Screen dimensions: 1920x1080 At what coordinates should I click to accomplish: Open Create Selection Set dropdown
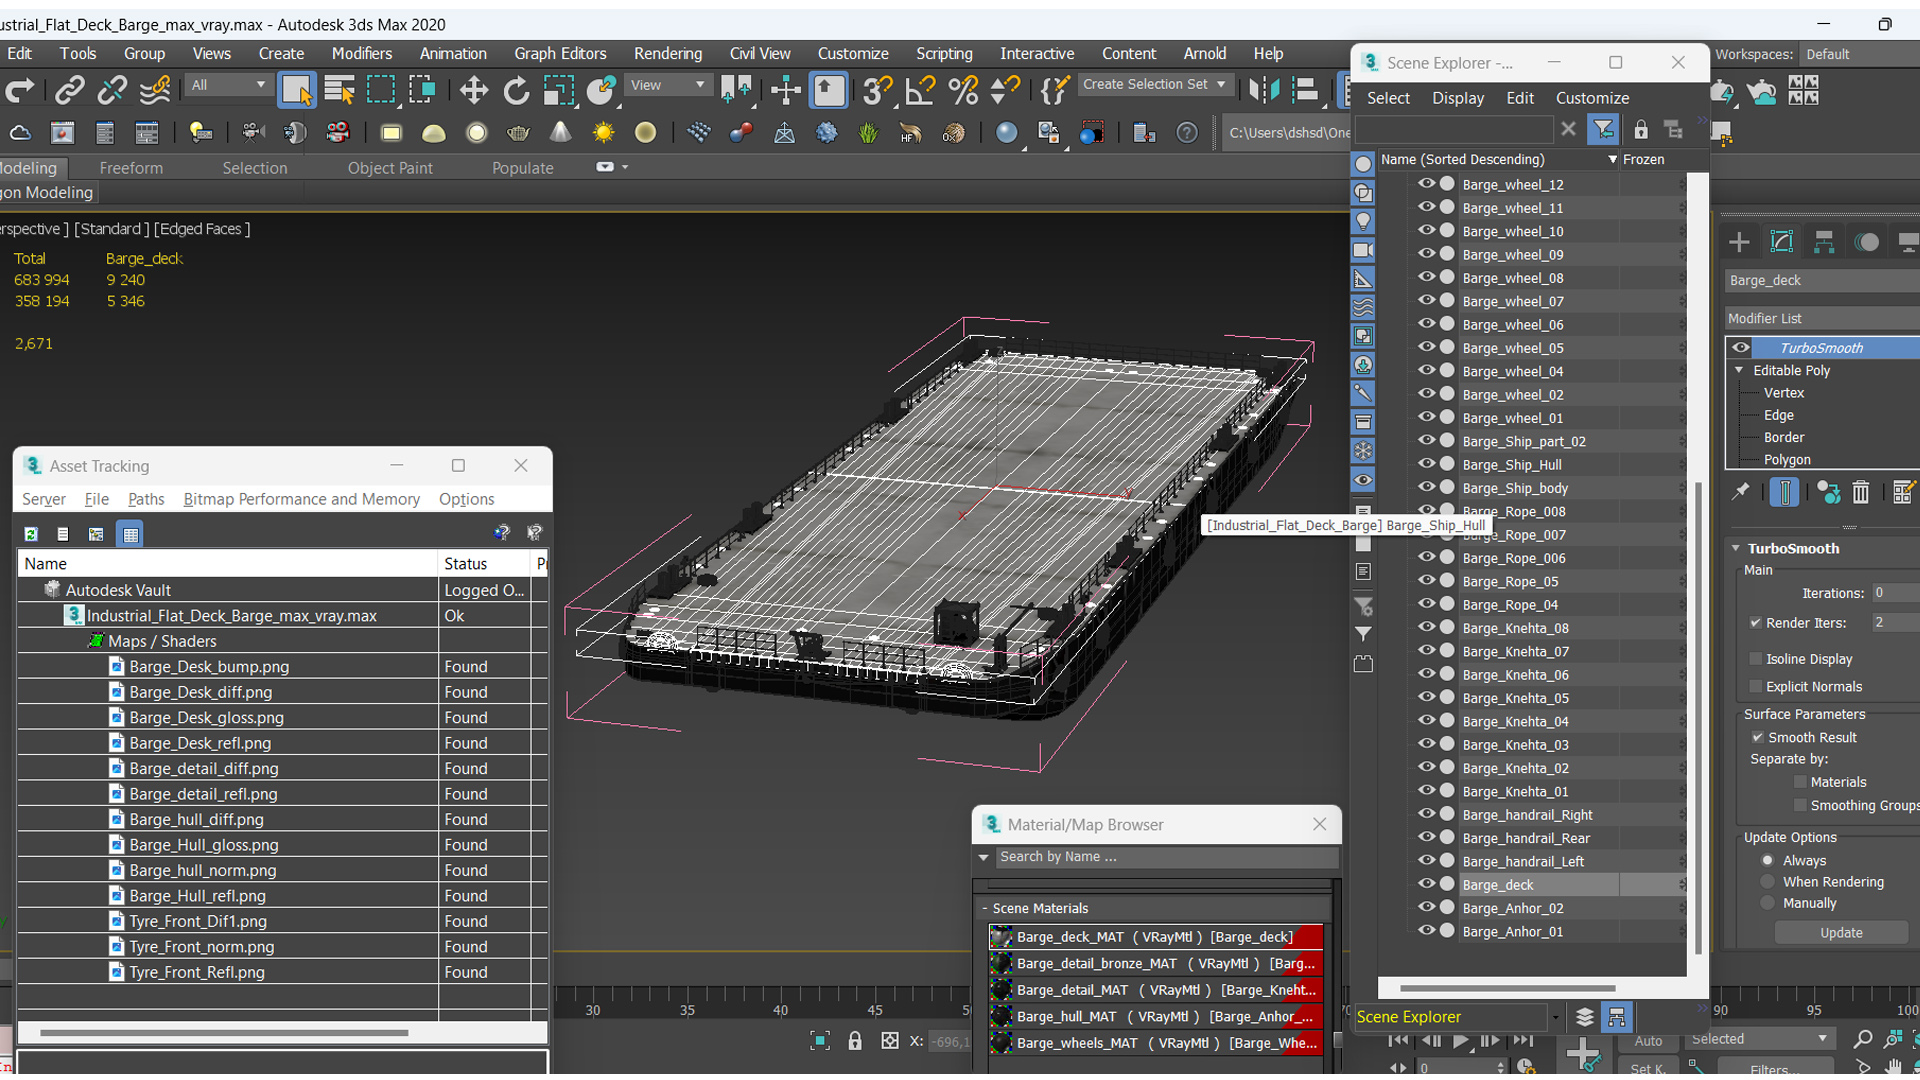[x=1155, y=85]
